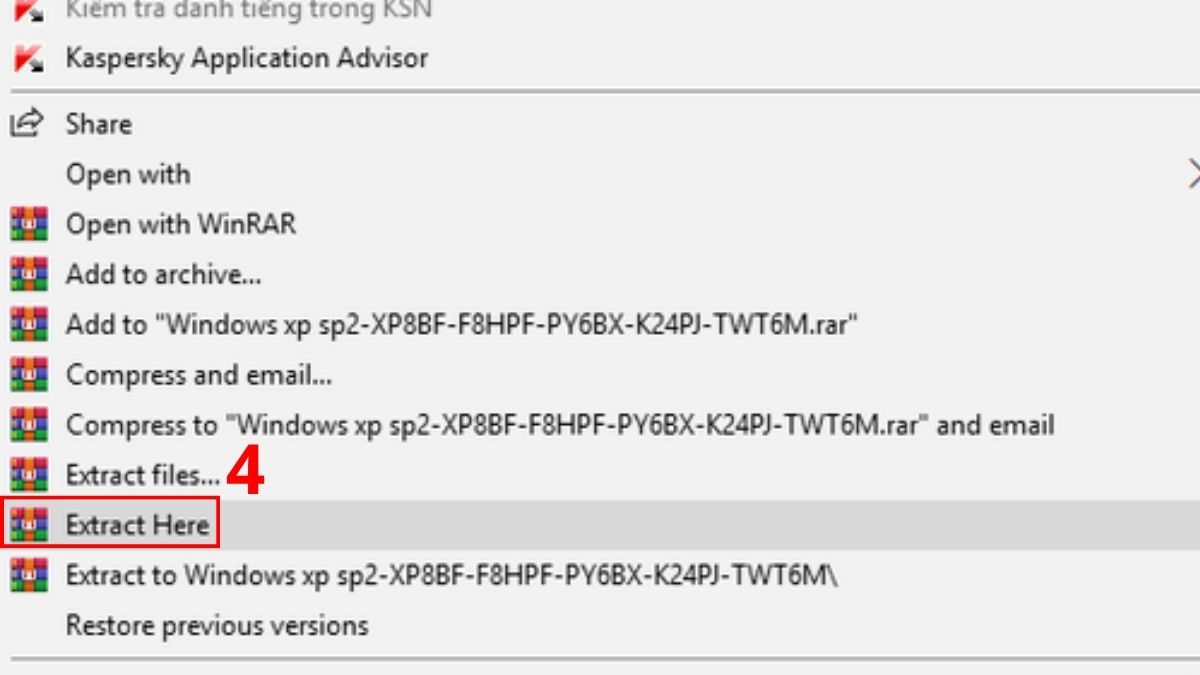The height and width of the screenshot is (675, 1200).
Task: Choose Restore previous versions
Action: point(217,626)
